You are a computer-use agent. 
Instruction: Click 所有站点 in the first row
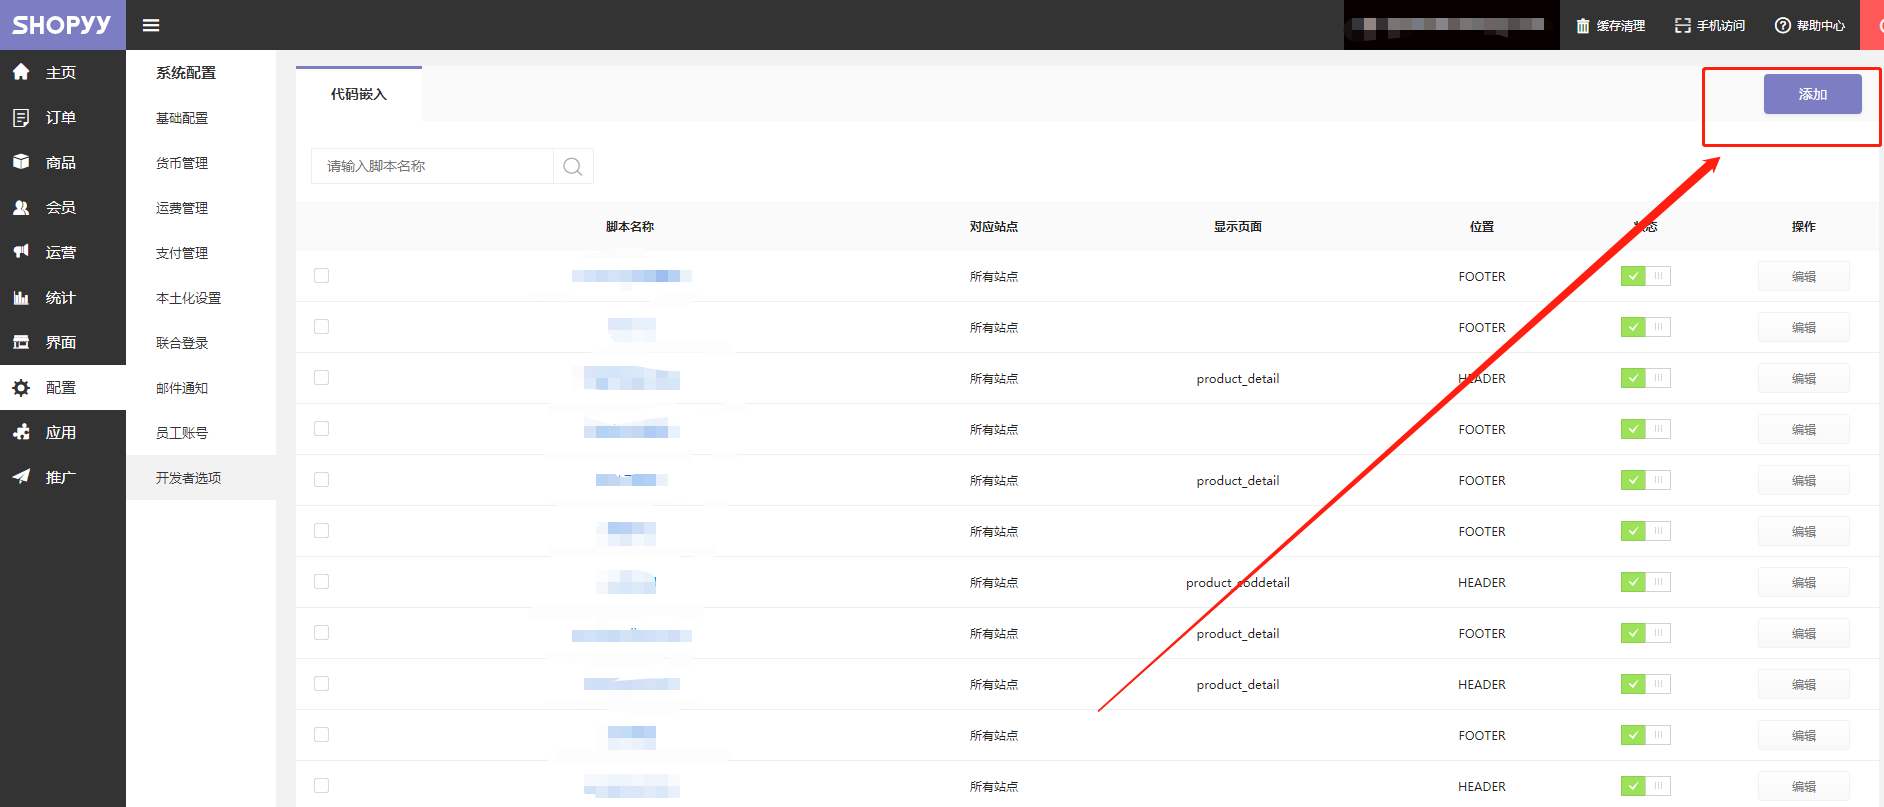(994, 277)
